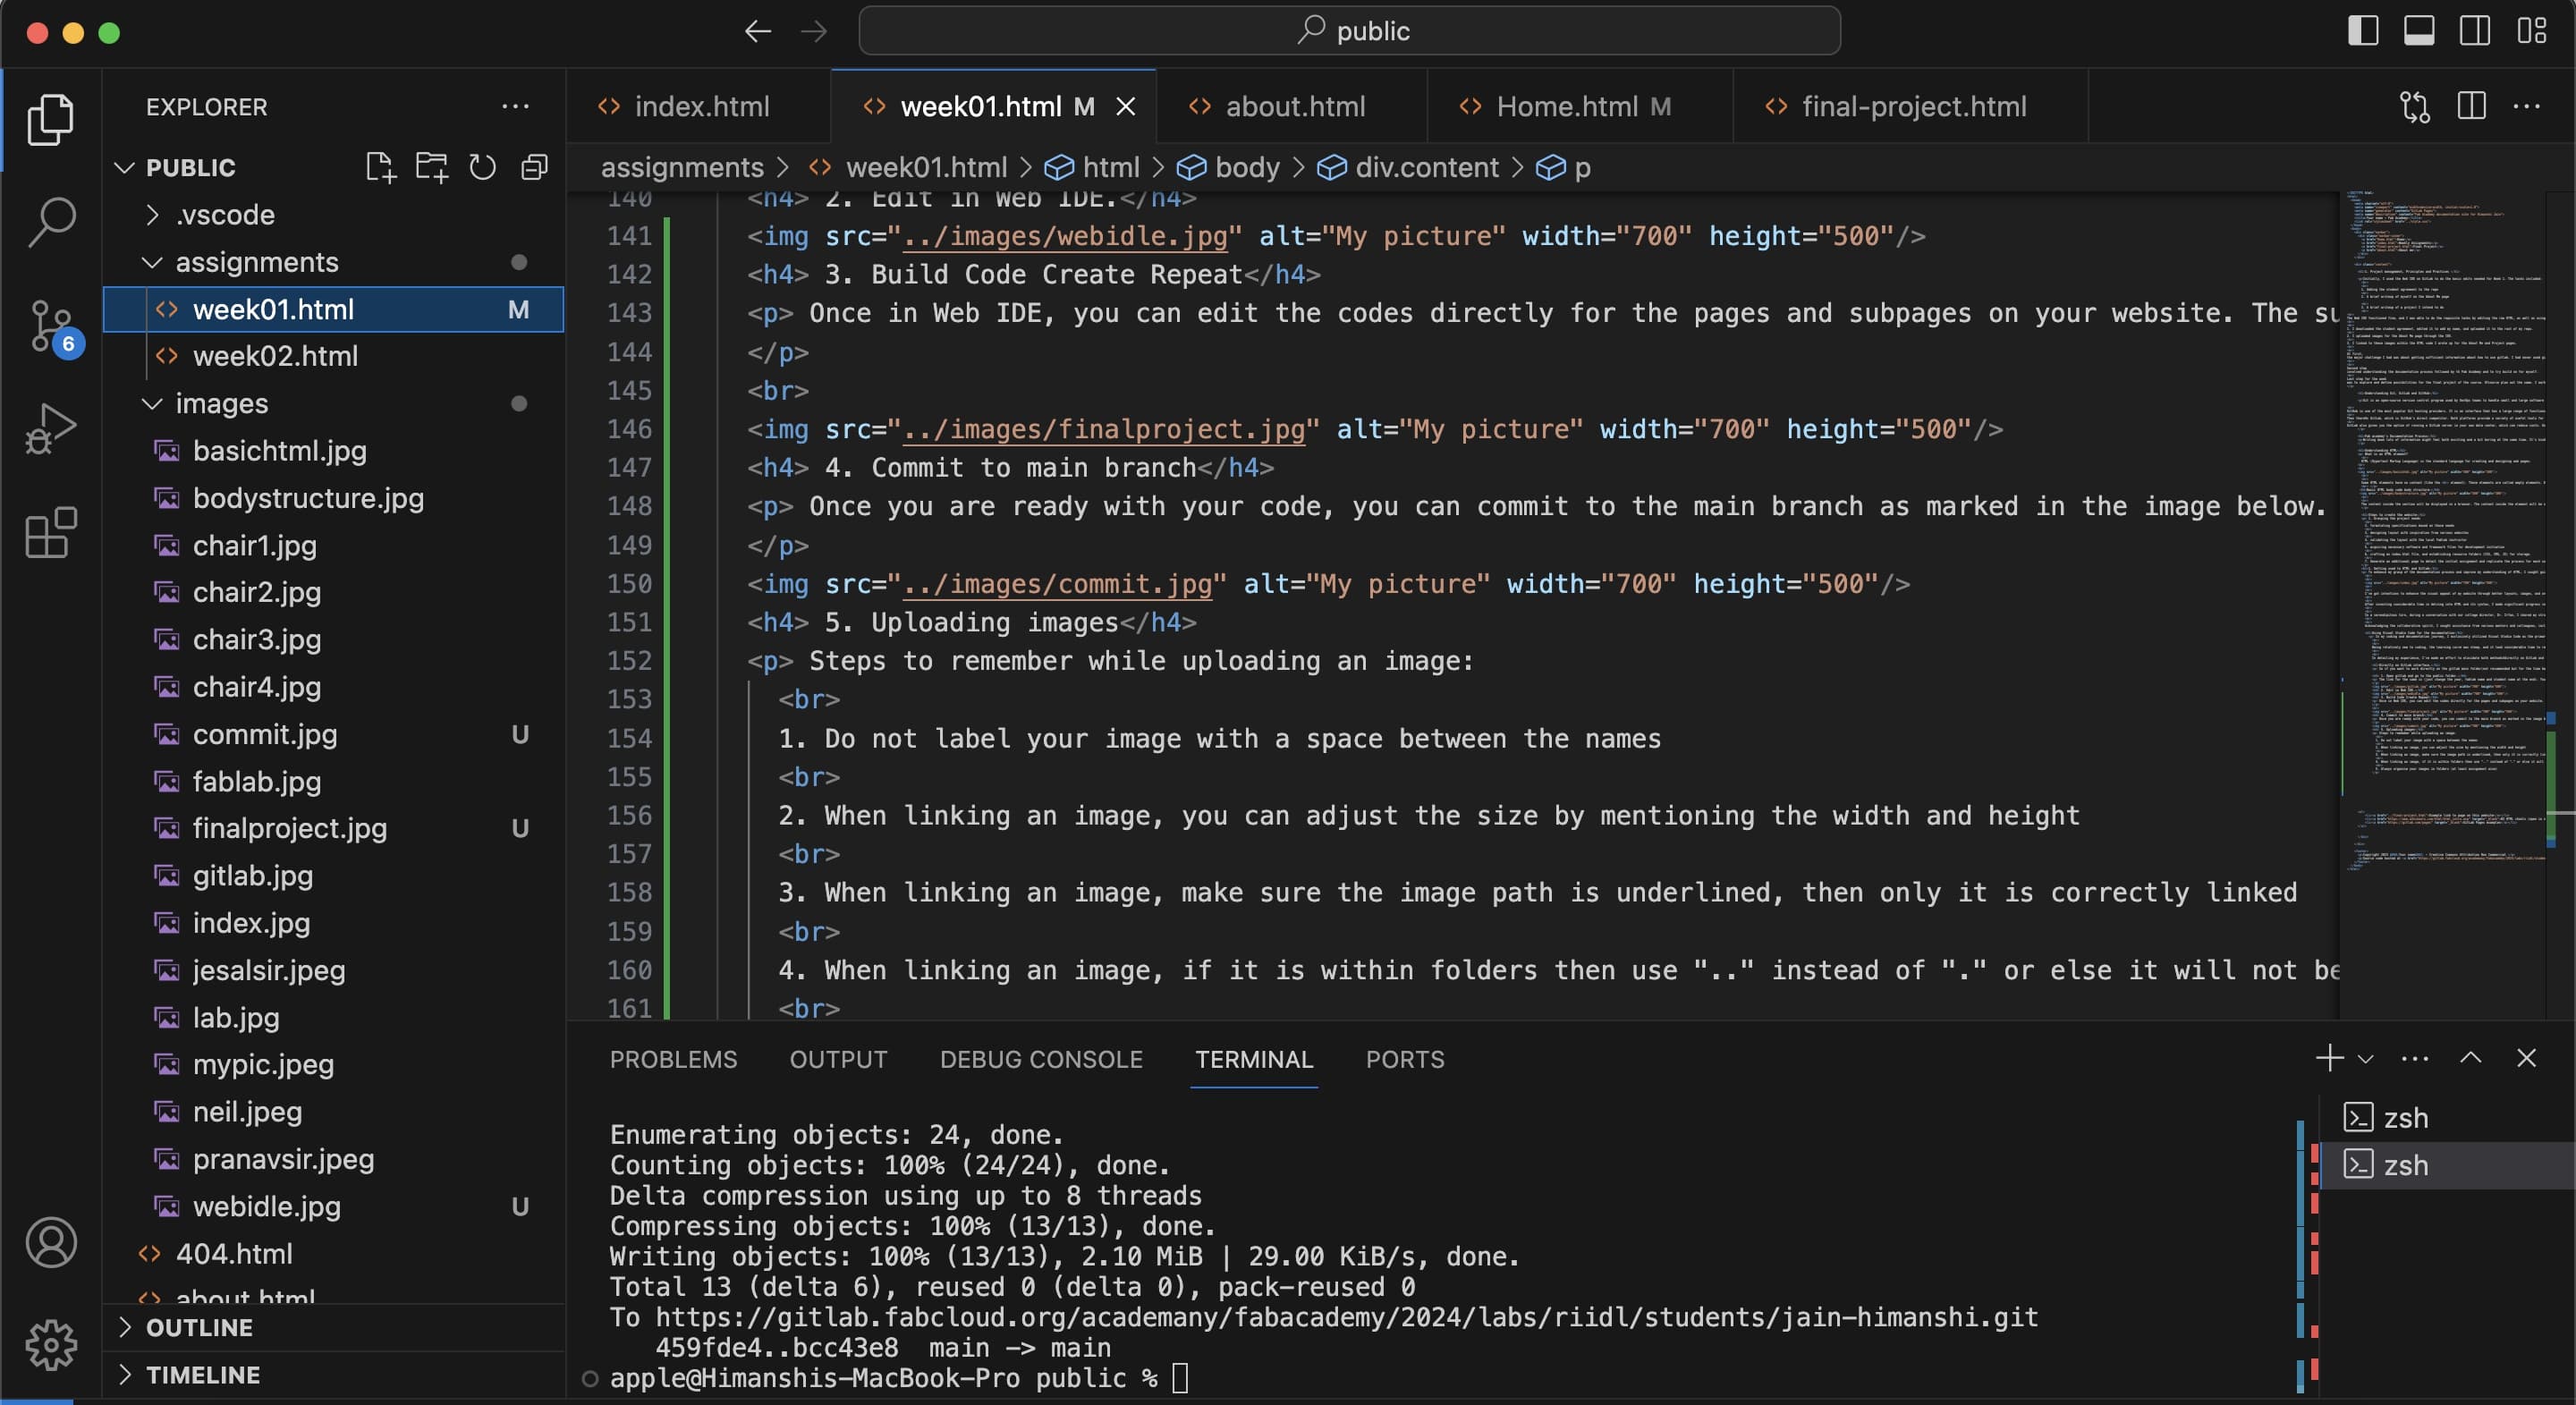The width and height of the screenshot is (2576, 1405).
Task: Open changes compare icon in editor toolbar
Action: point(2415,106)
